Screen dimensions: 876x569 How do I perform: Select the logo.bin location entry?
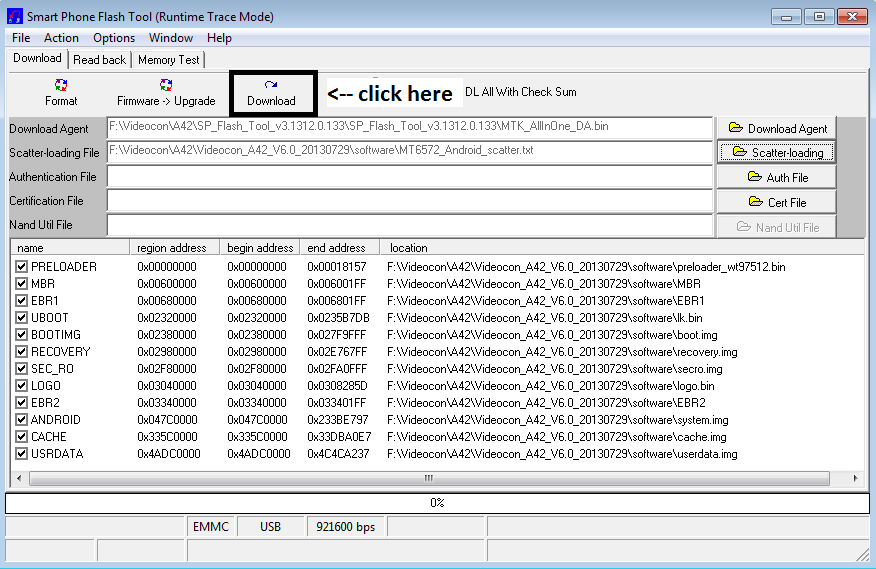pos(550,386)
